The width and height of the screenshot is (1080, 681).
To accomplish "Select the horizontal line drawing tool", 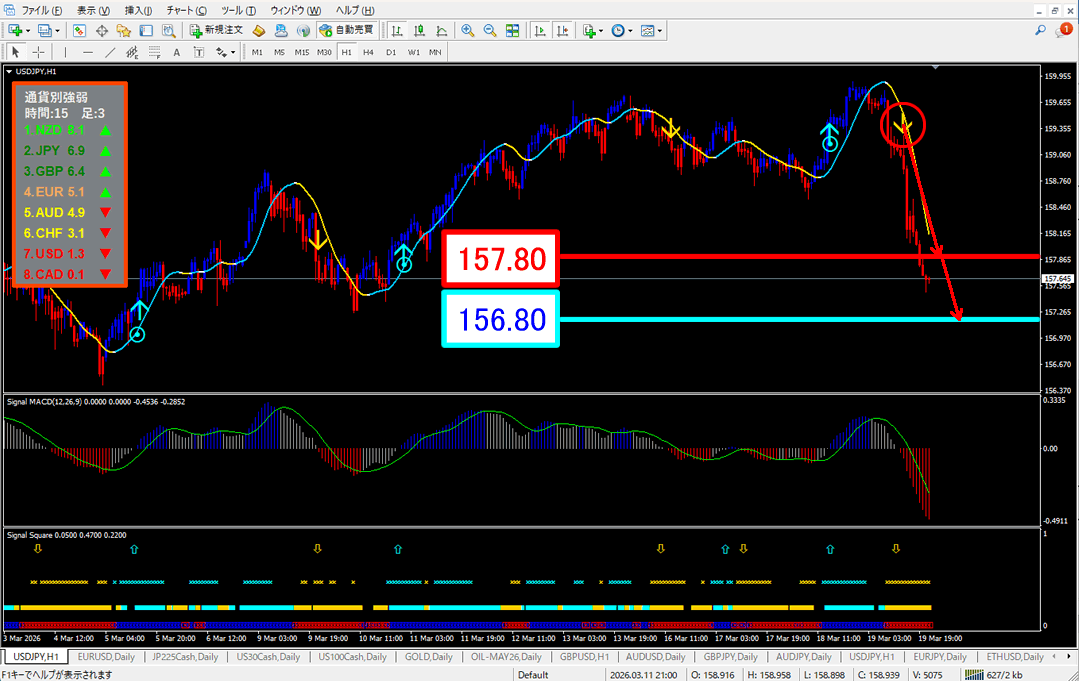I will 88,52.
